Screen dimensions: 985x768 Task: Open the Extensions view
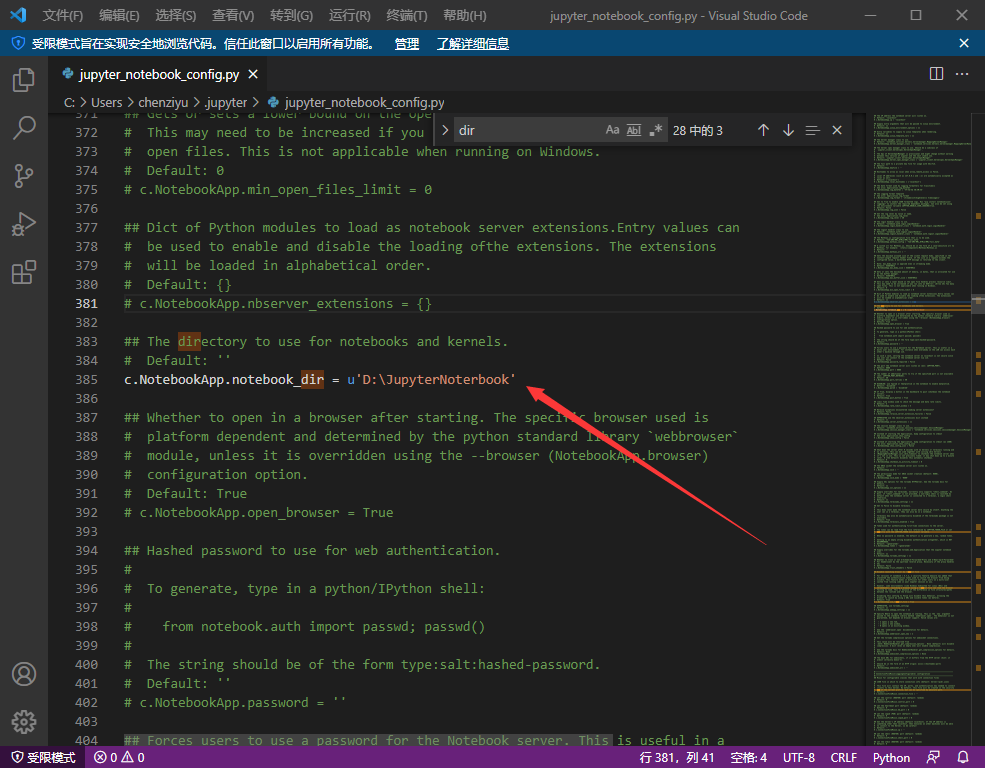click(24, 273)
